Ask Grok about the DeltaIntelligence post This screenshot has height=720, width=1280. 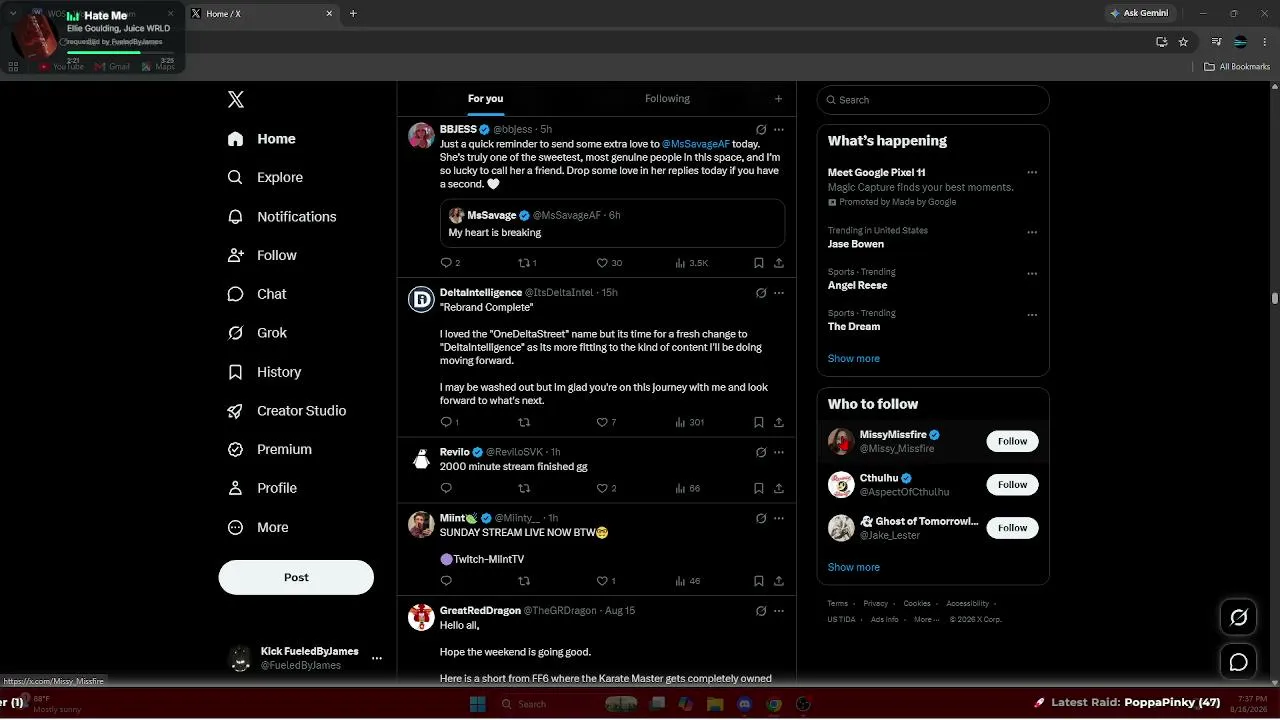click(x=761, y=293)
